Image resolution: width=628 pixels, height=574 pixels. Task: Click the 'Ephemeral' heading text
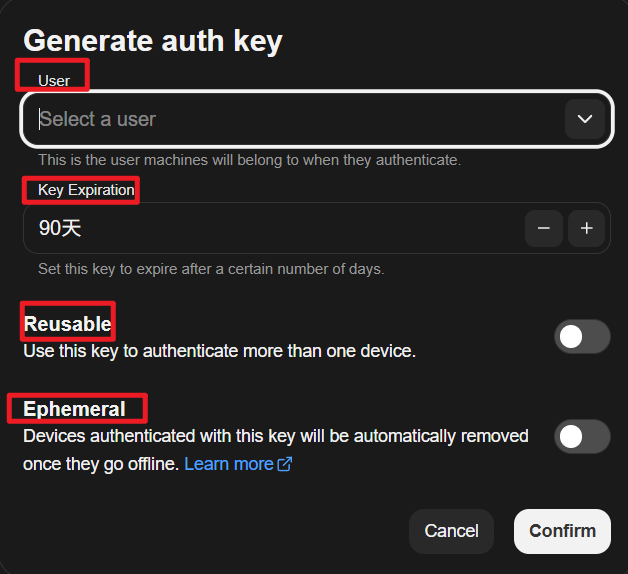[75, 409]
